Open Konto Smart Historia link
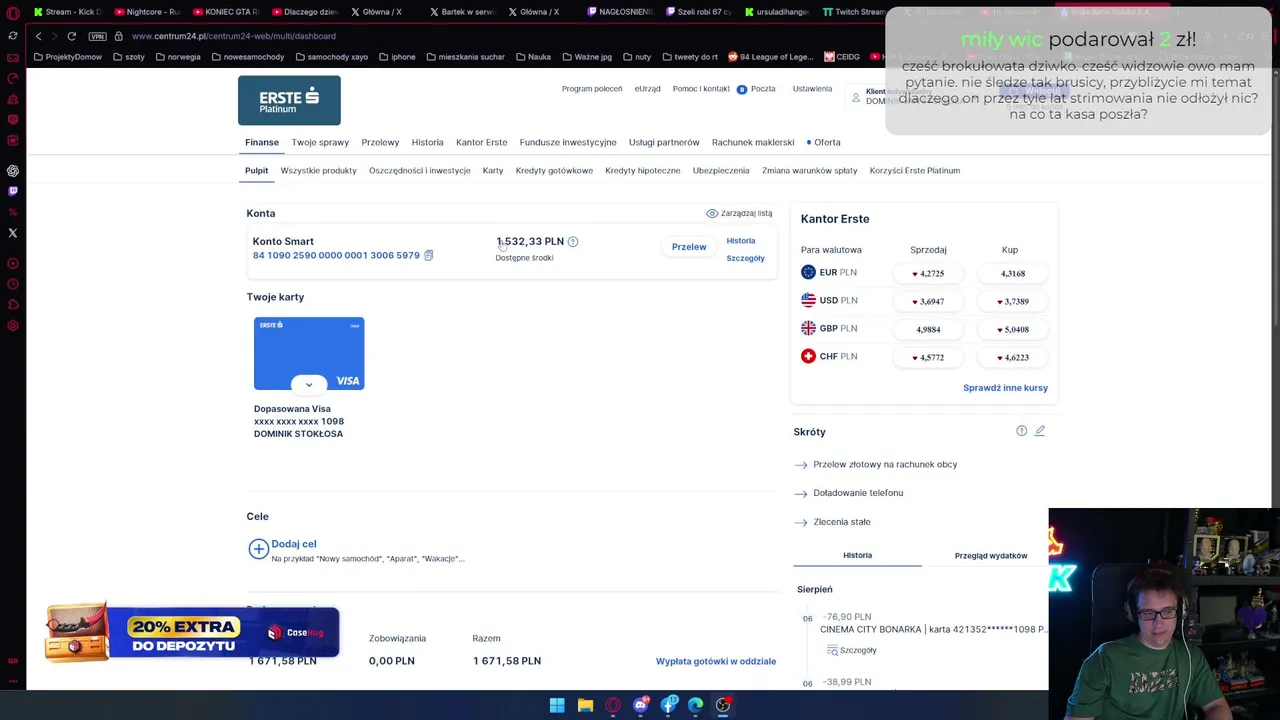The image size is (1280, 720). [x=741, y=241]
